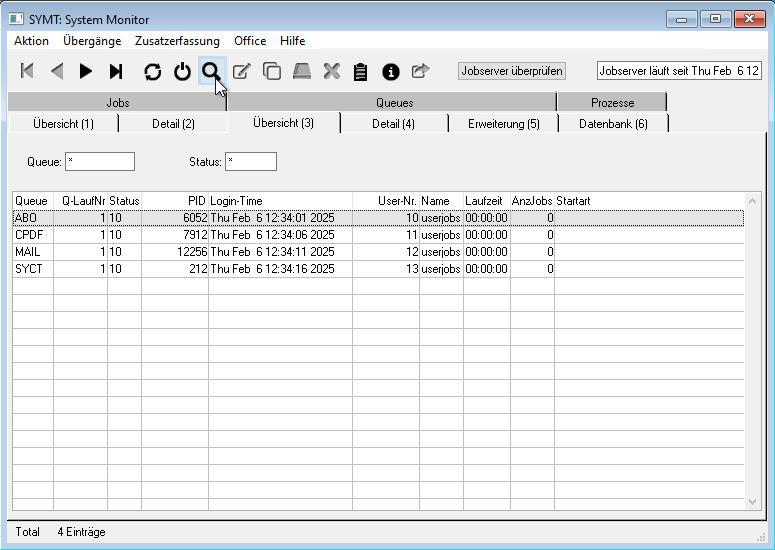Click the magnifying glass search icon
Screen dimensions: 775x550
click(x=211, y=71)
